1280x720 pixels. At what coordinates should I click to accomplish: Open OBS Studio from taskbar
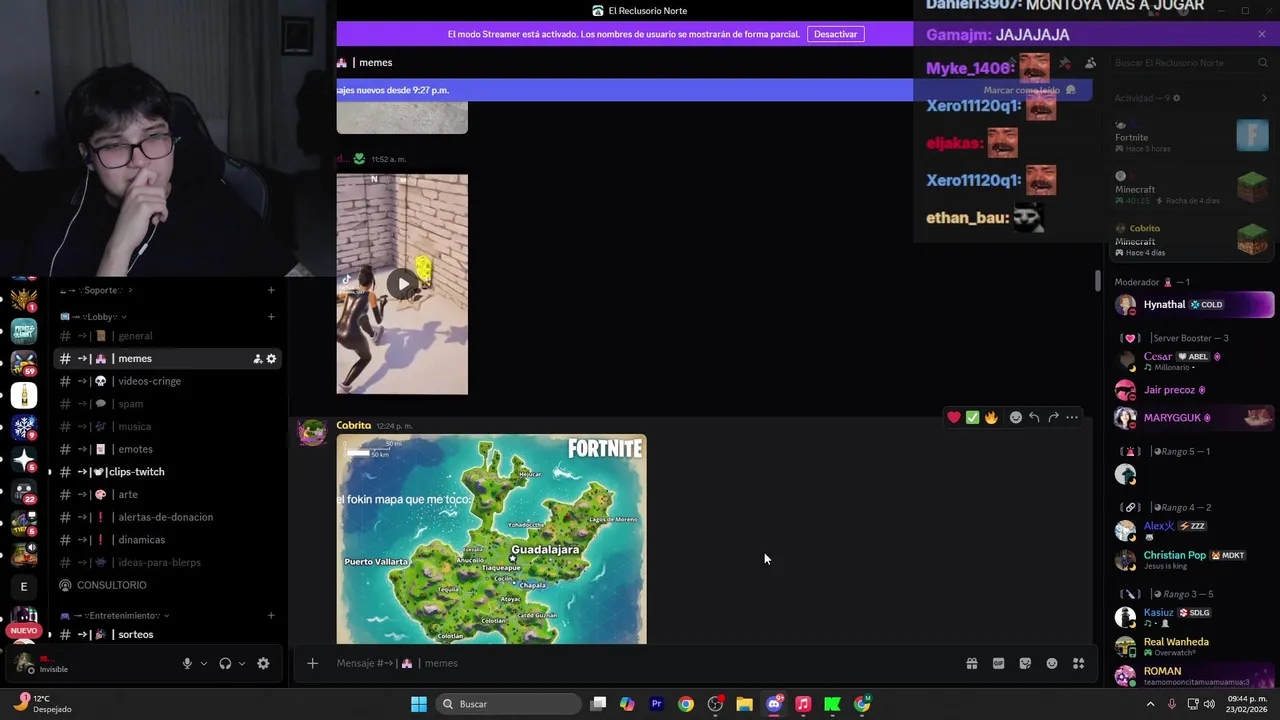tap(715, 704)
